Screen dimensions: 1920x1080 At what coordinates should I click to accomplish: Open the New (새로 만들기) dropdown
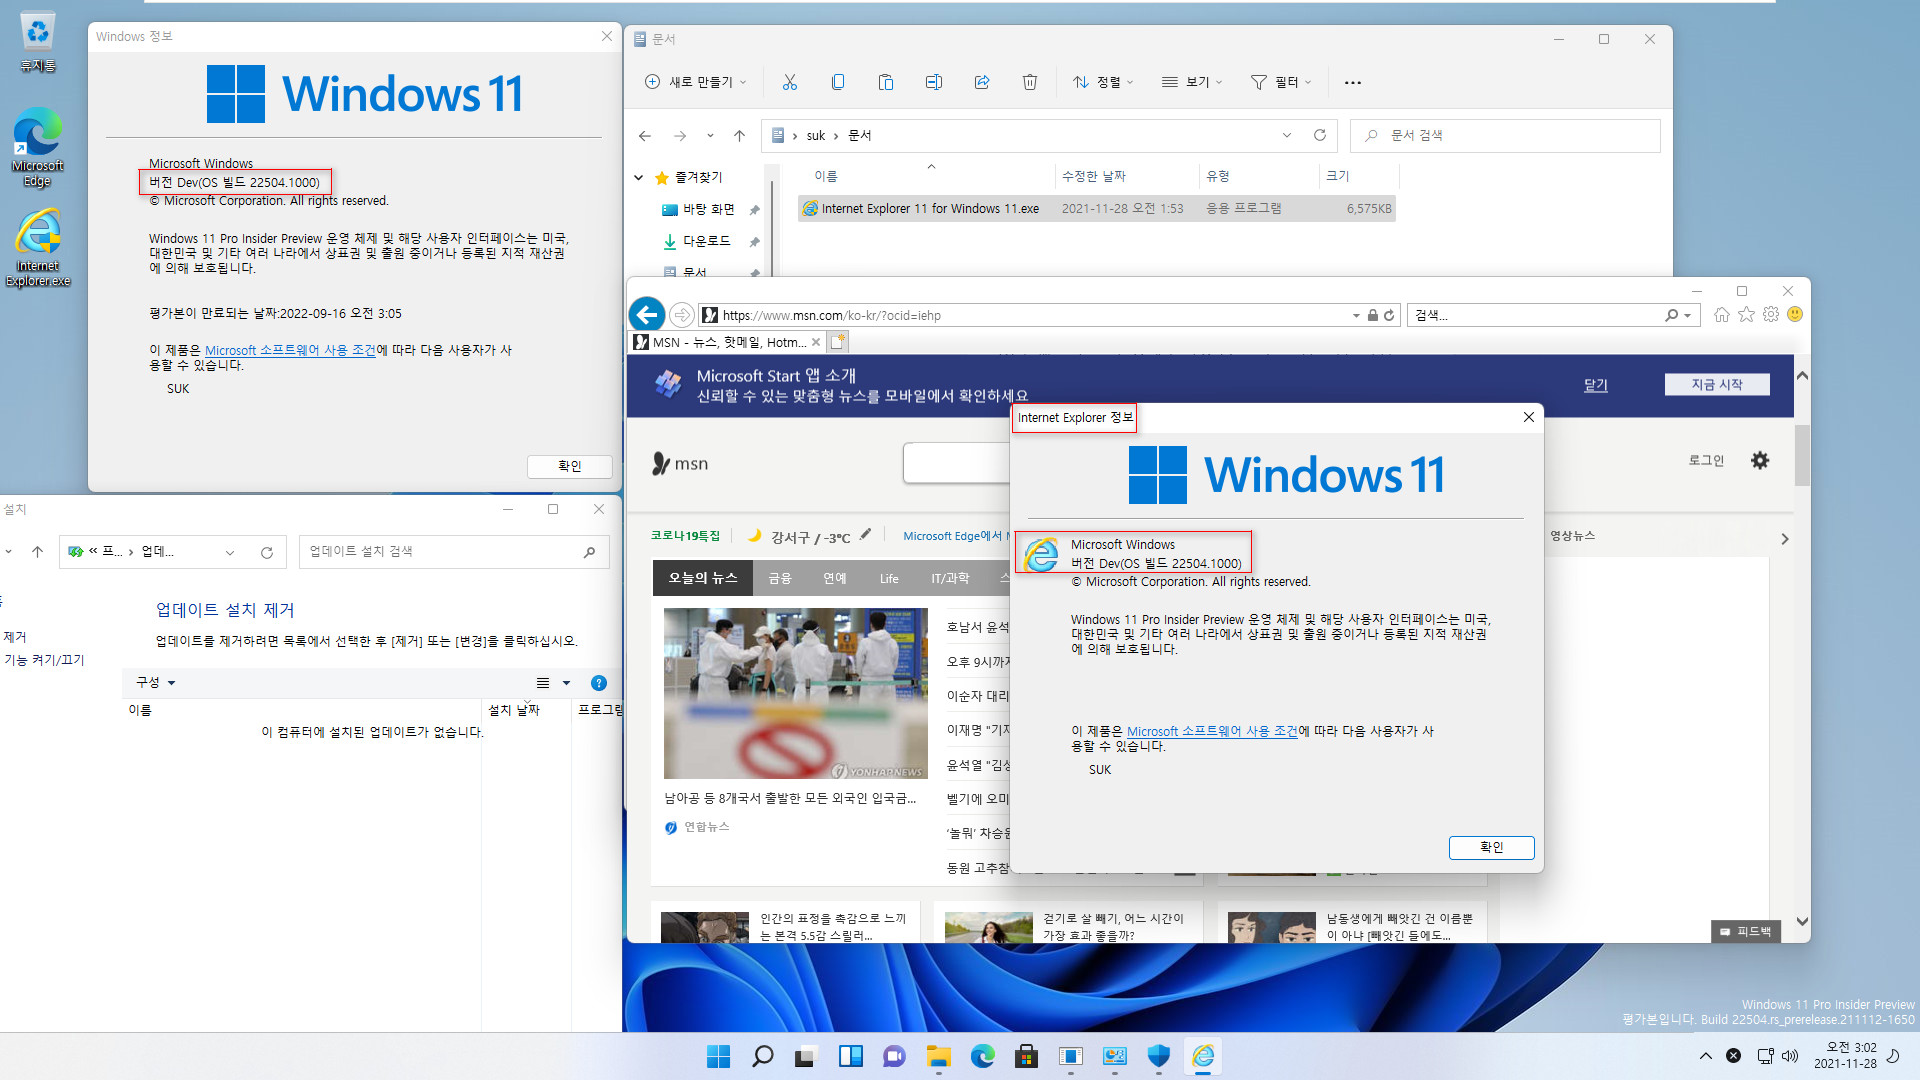(696, 82)
